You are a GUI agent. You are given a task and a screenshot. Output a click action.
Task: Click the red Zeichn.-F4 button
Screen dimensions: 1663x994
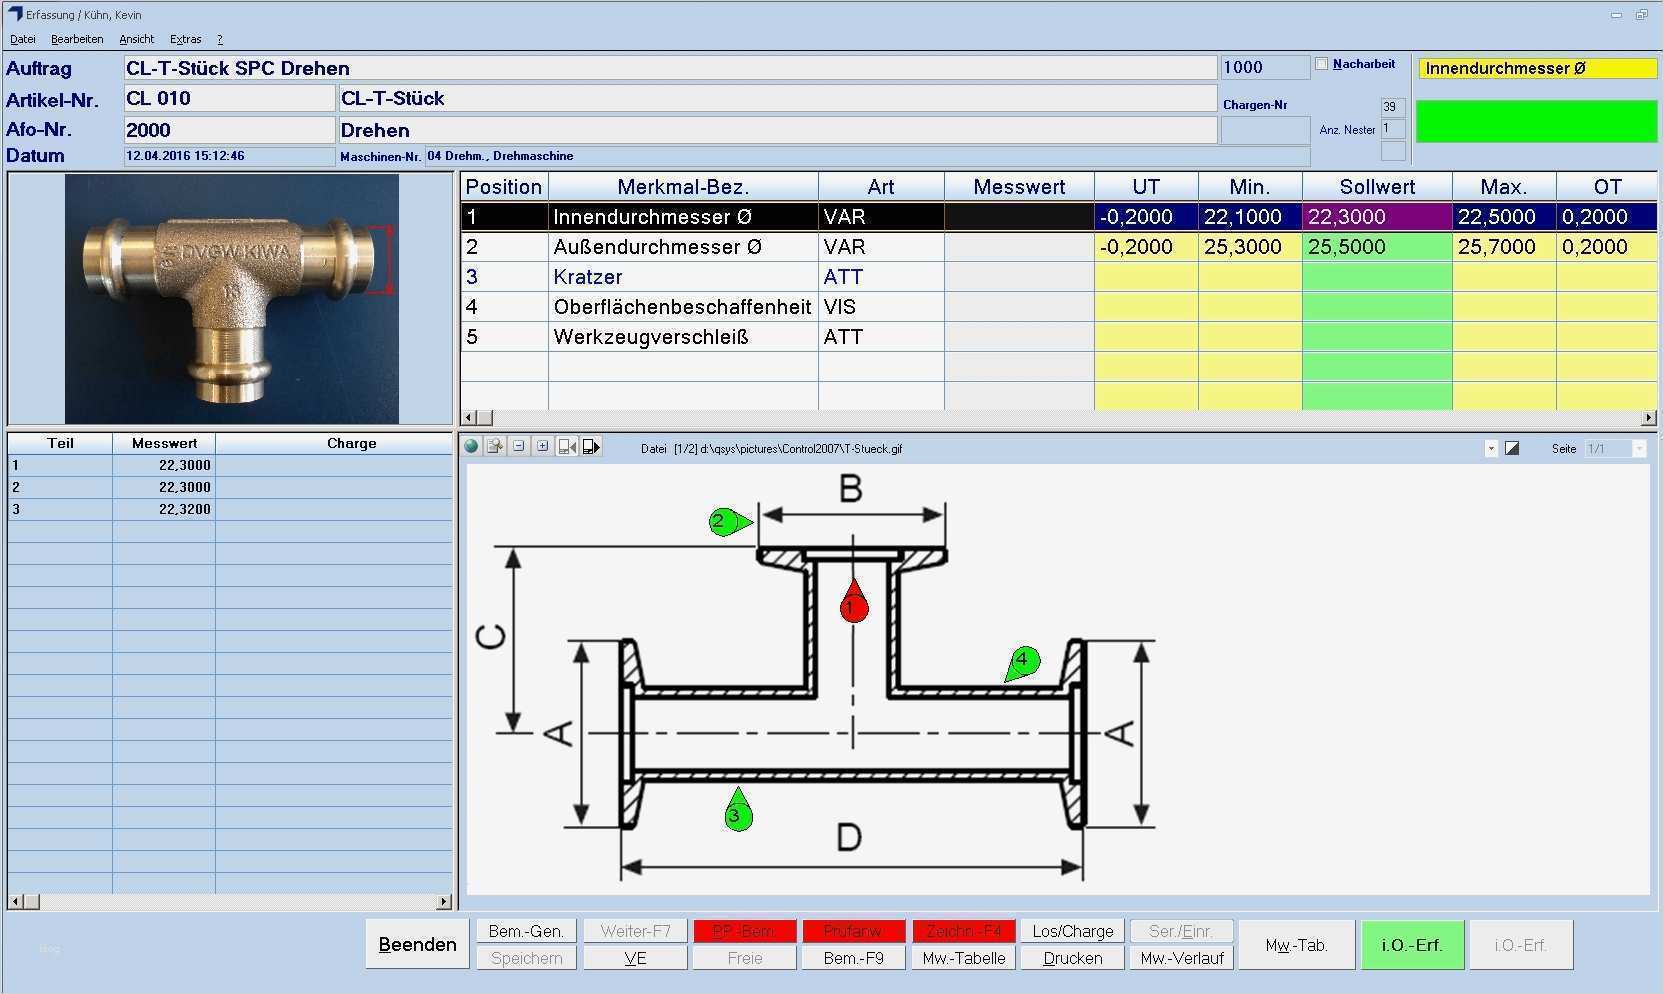click(963, 931)
